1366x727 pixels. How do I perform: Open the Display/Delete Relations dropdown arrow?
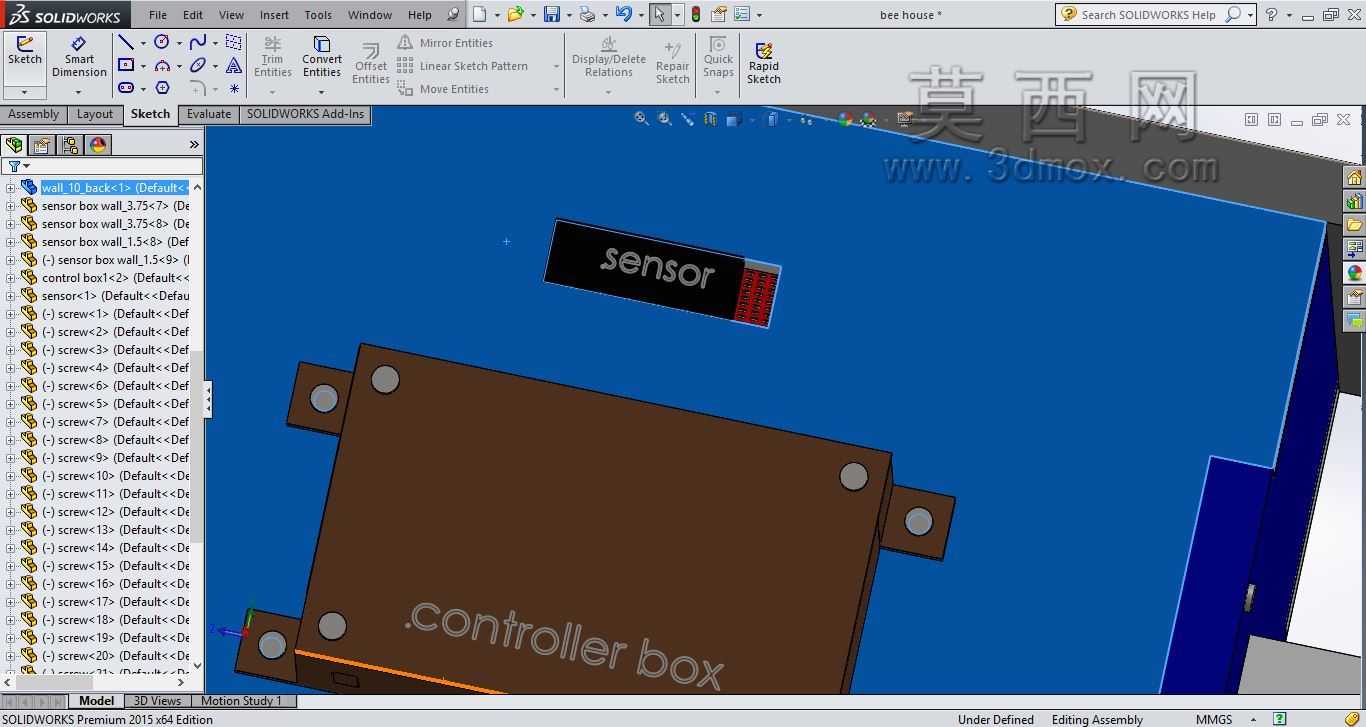608,92
